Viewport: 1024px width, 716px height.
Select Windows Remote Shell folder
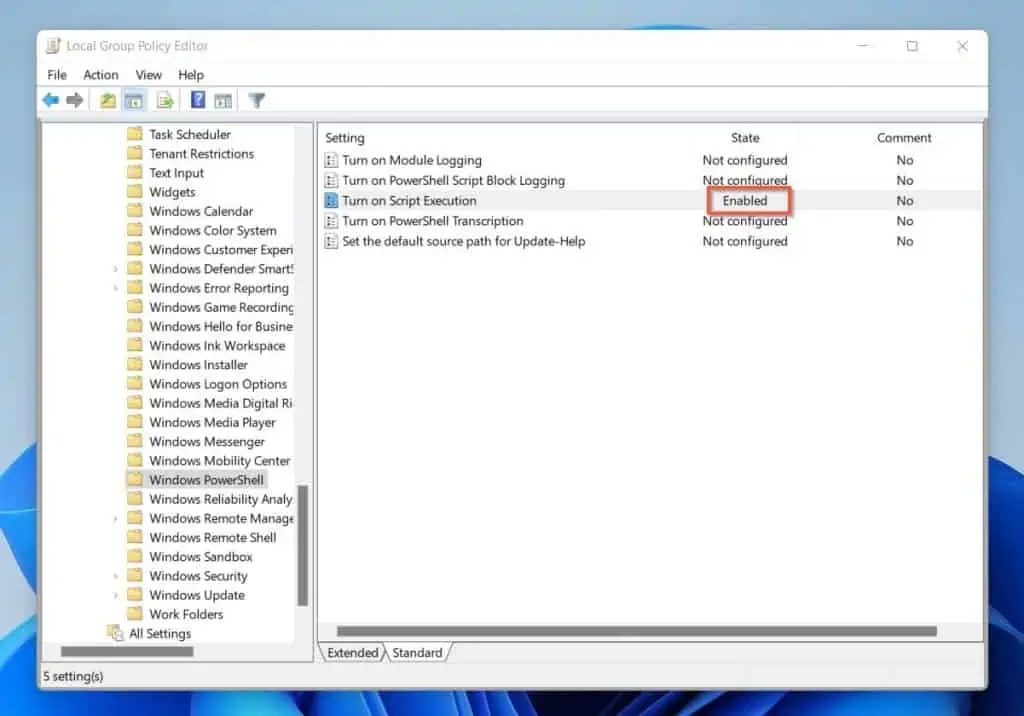tap(213, 538)
